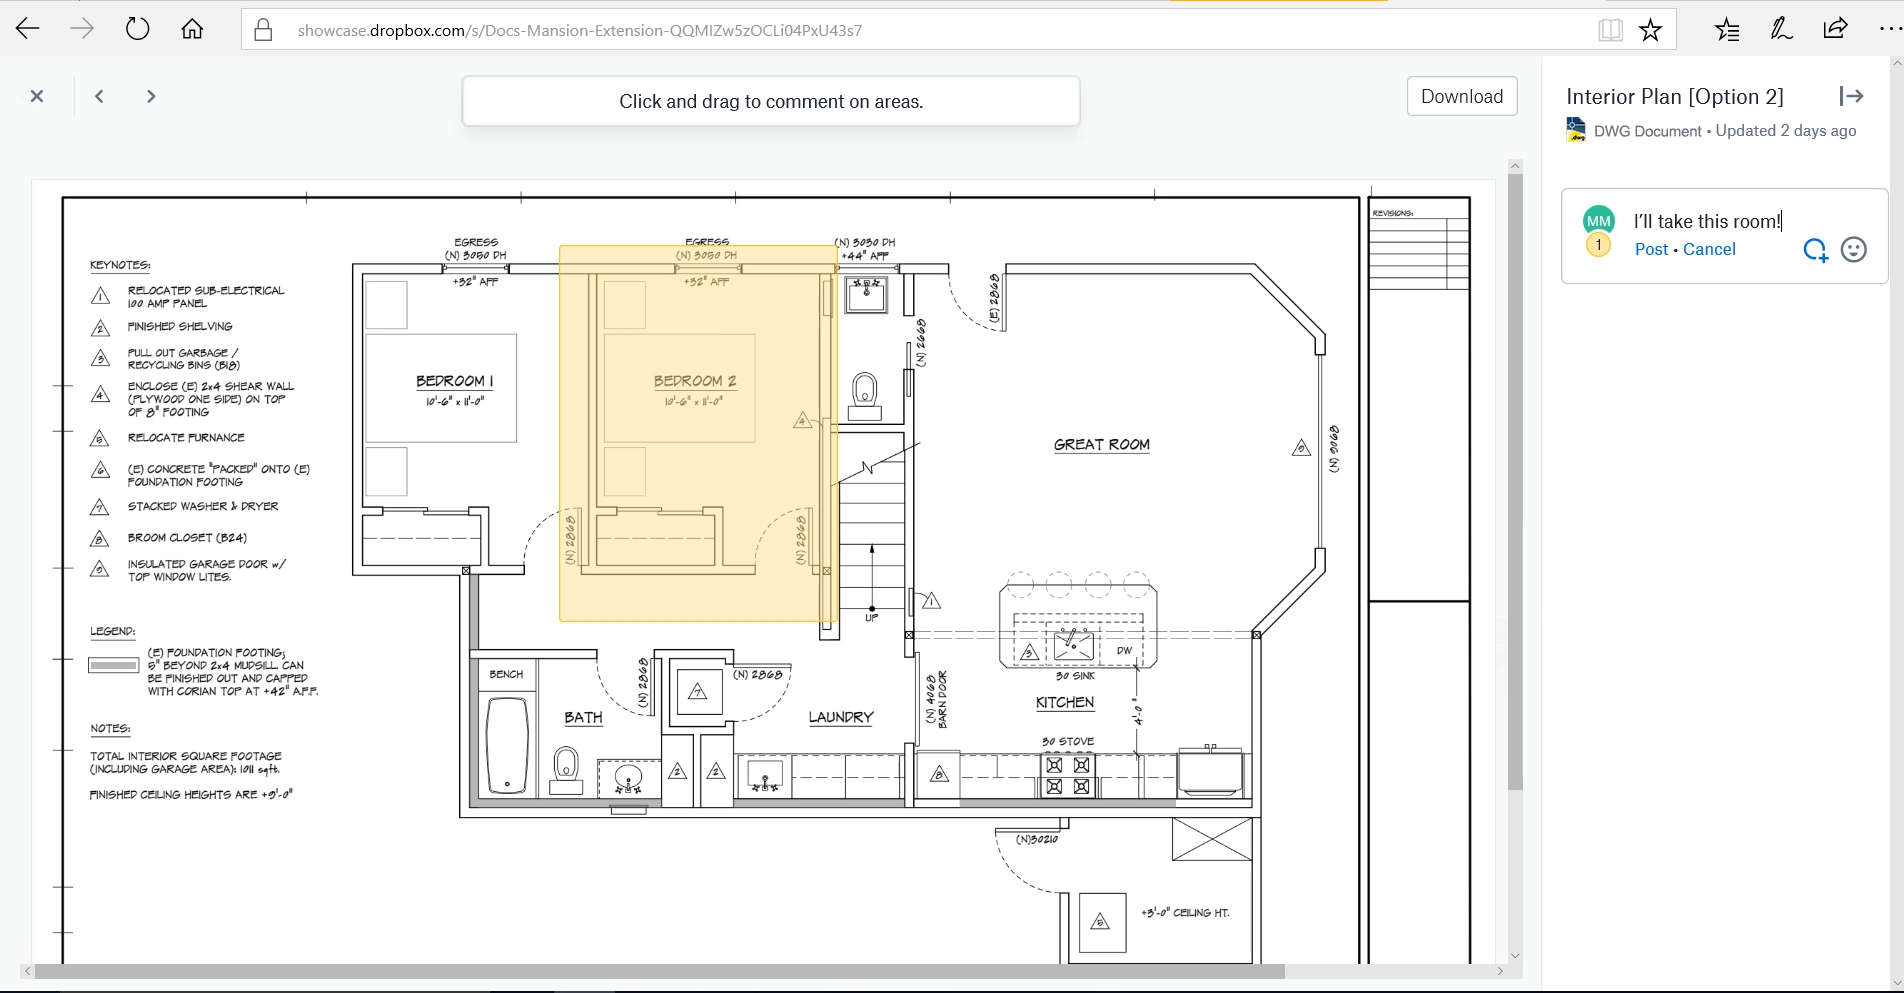
Task: Refresh the page with reload icon
Action: coord(137,29)
